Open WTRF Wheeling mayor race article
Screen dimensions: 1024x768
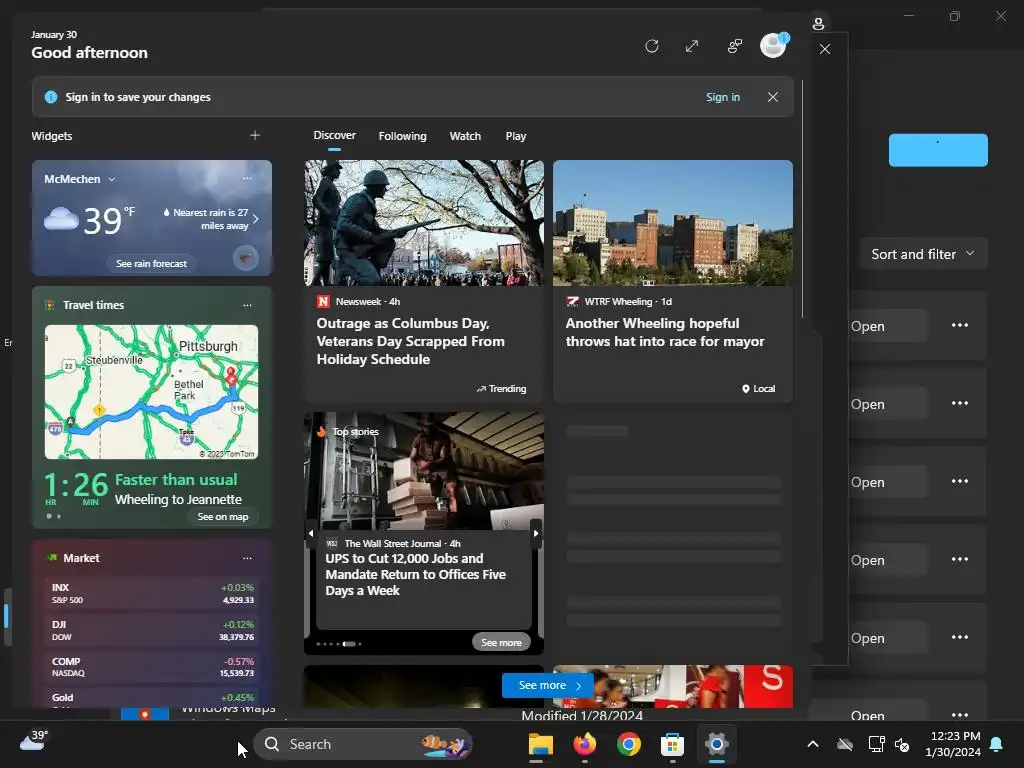pos(665,332)
